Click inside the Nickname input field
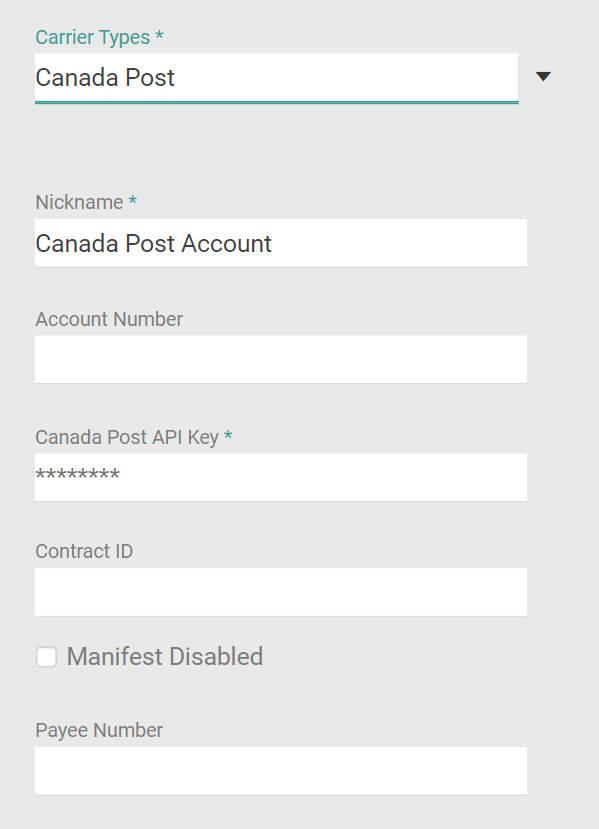 tap(280, 242)
